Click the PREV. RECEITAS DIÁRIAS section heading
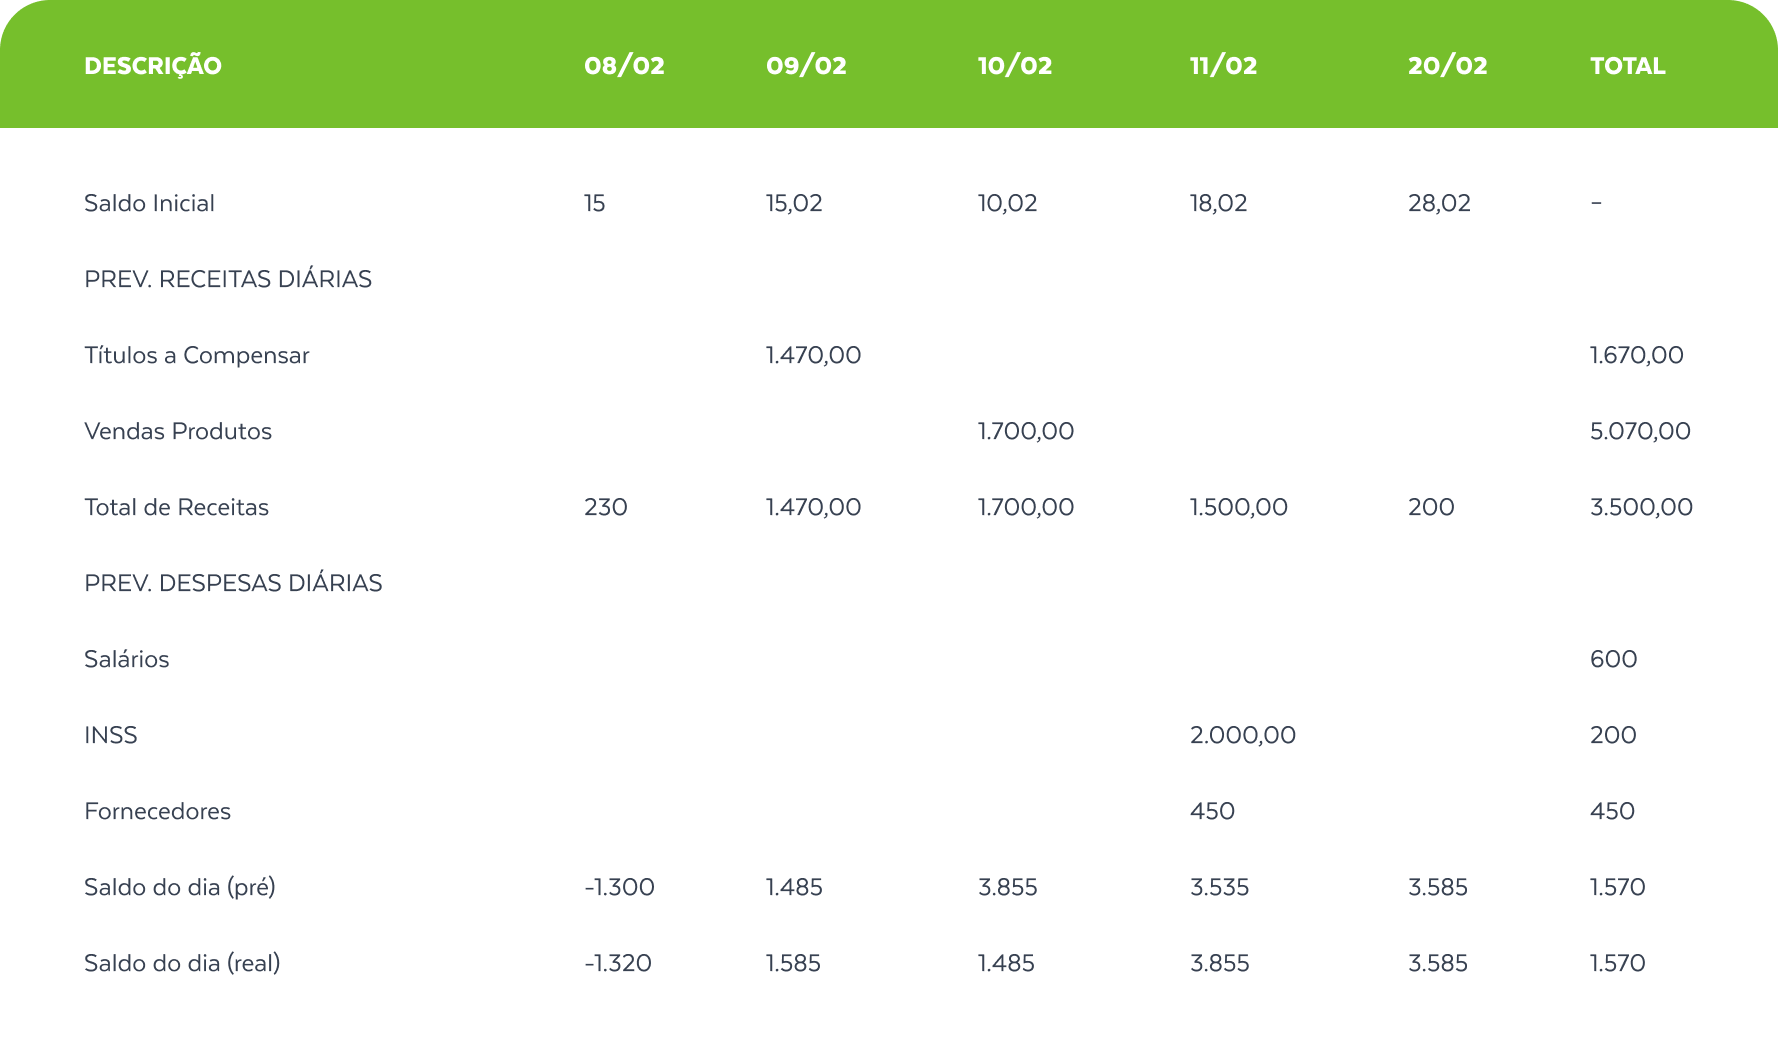The height and width of the screenshot is (1050, 1778). (x=228, y=279)
